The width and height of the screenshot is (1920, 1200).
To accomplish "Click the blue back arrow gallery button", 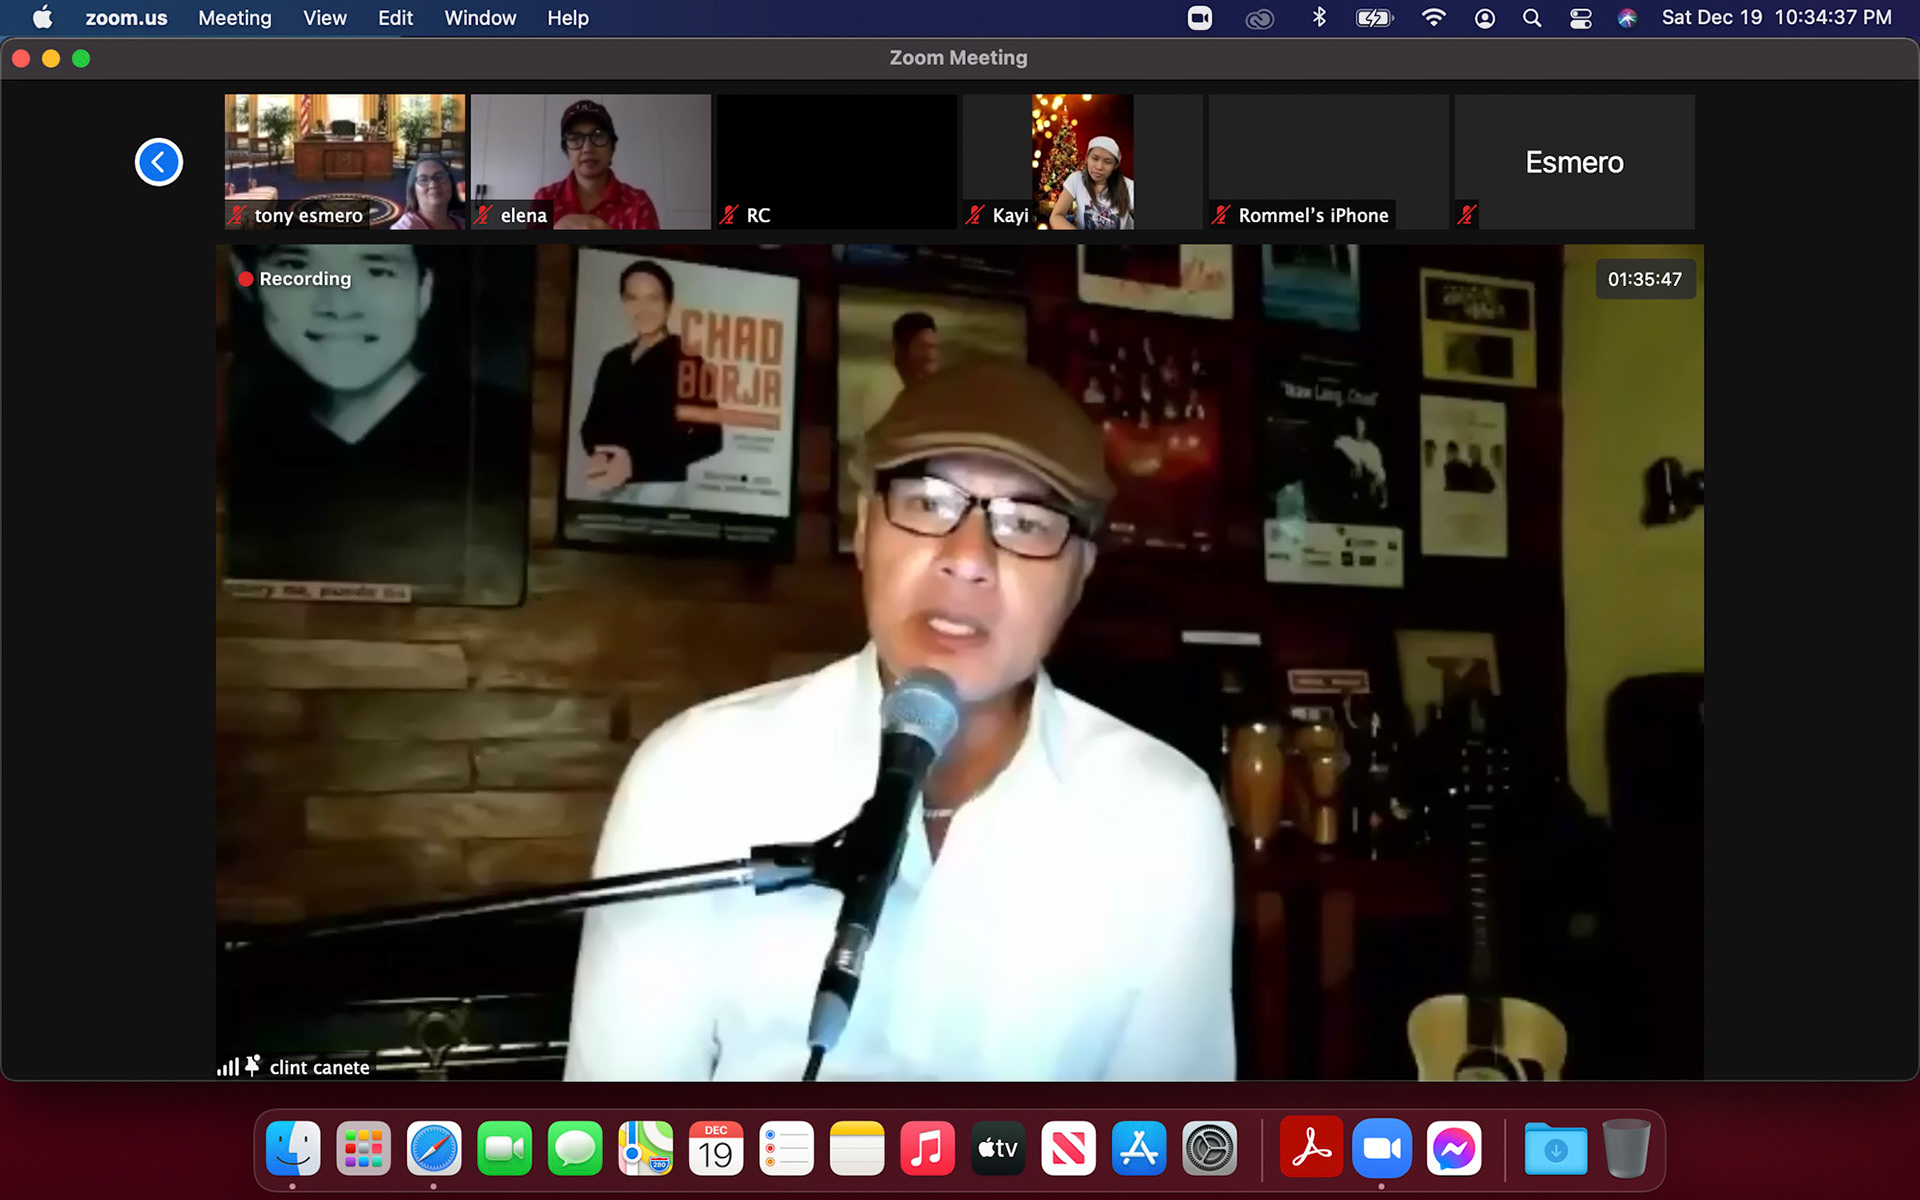I will tap(158, 162).
